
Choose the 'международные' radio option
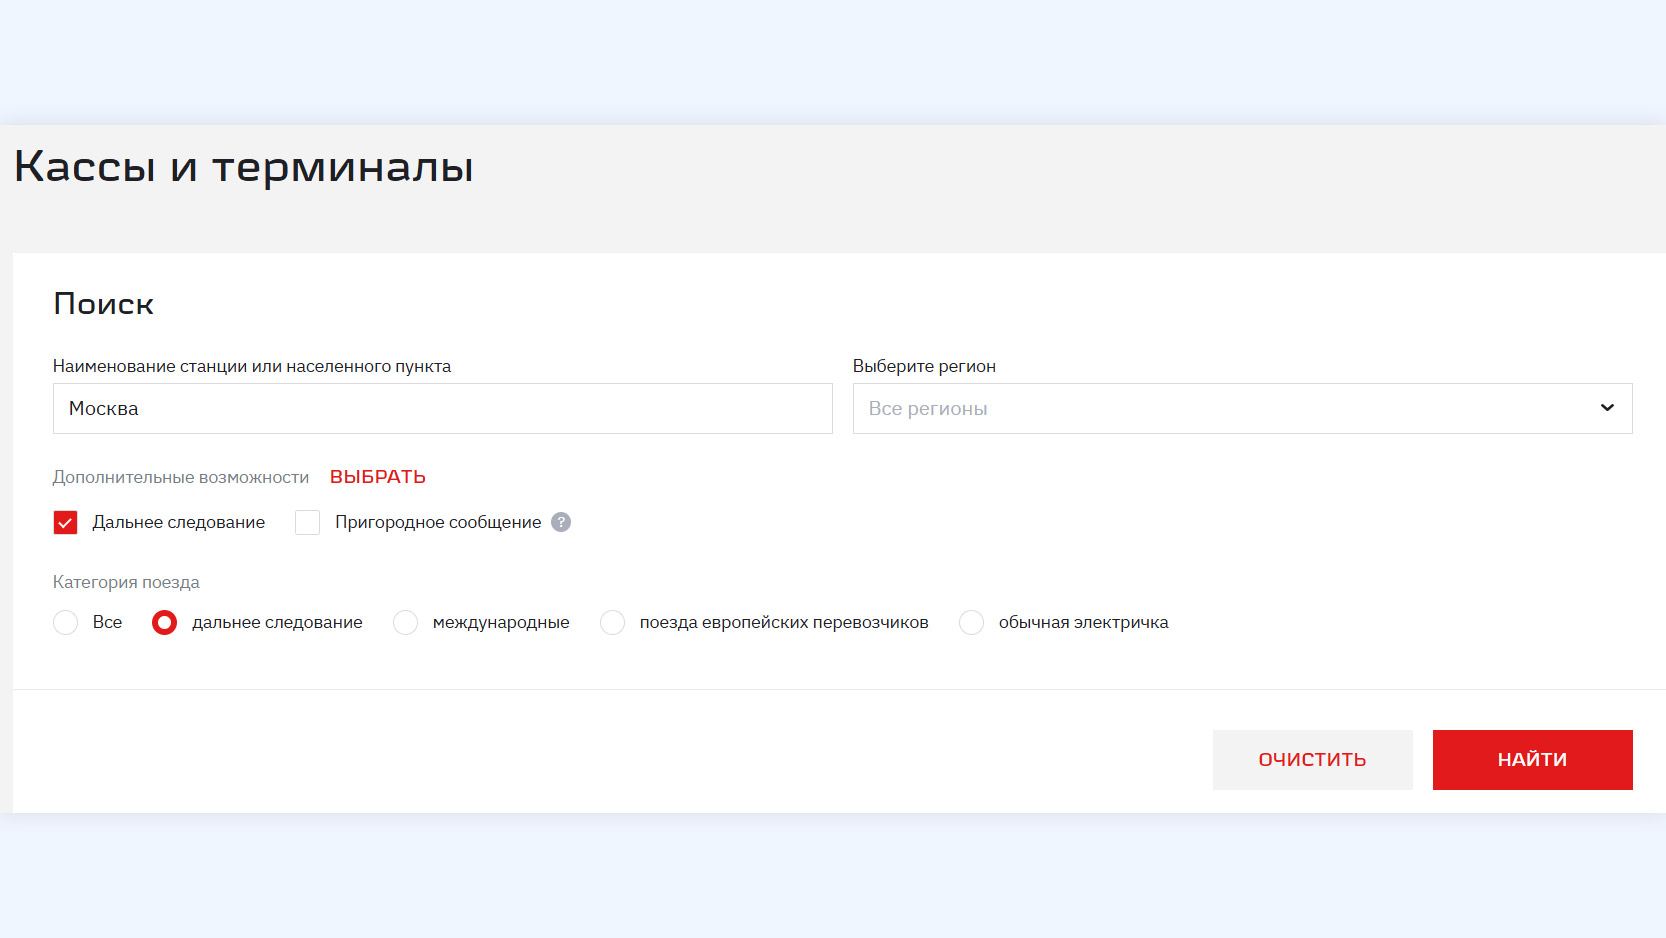click(x=405, y=623)
